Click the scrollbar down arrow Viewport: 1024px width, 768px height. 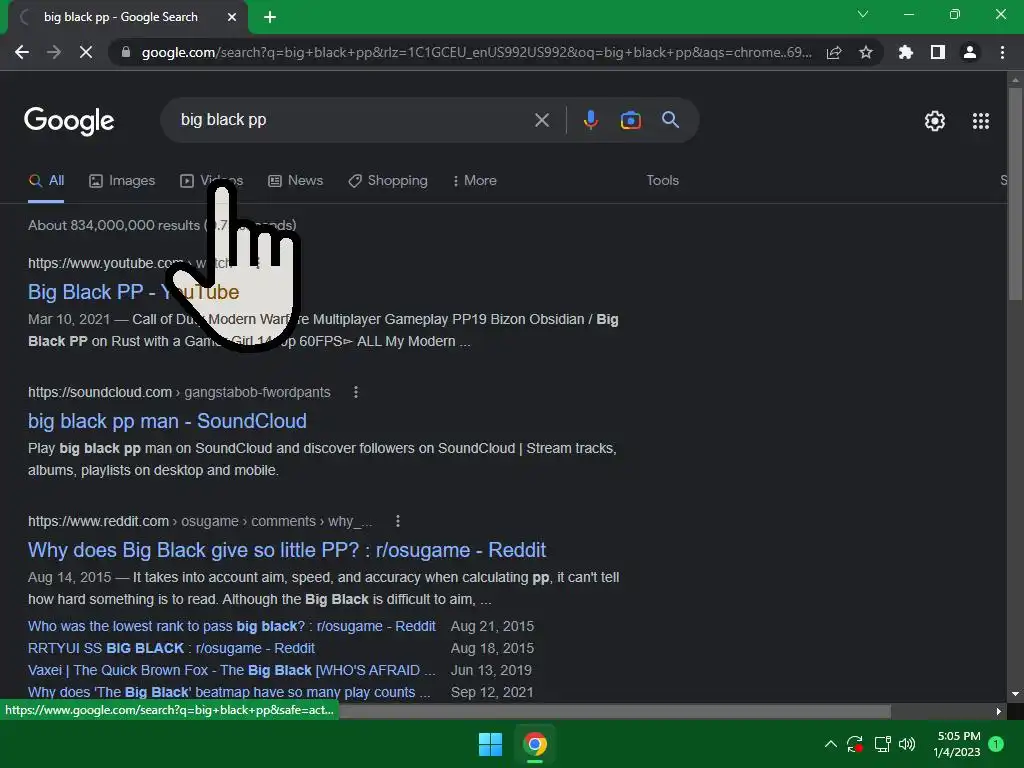(1015, 694)
